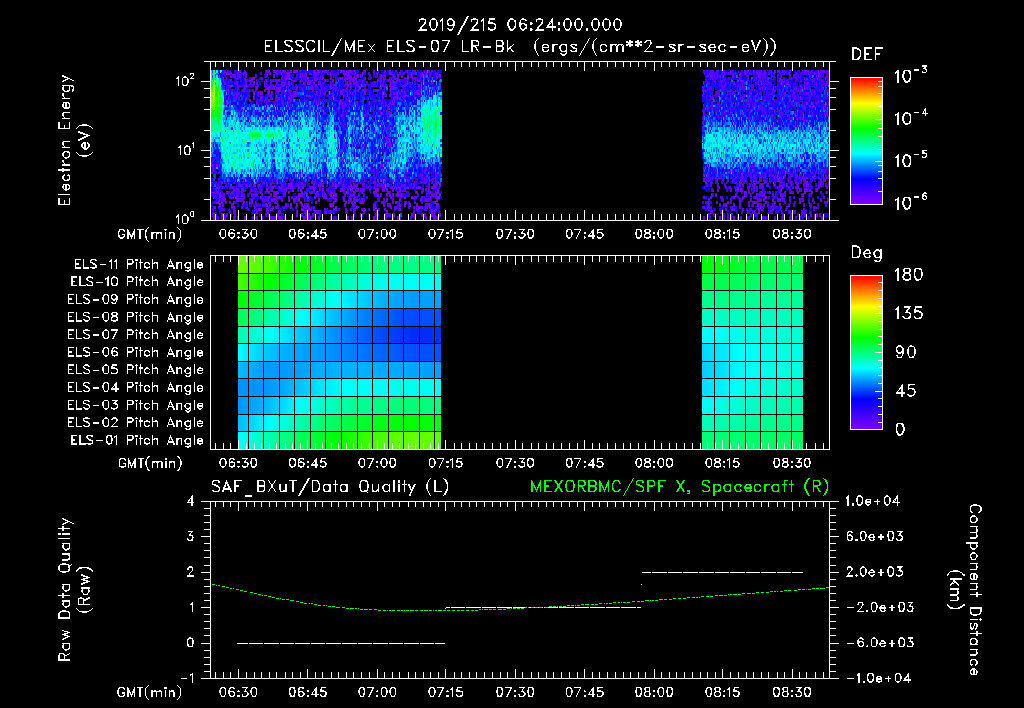Click the 45 tick on Deg scale

906,391
